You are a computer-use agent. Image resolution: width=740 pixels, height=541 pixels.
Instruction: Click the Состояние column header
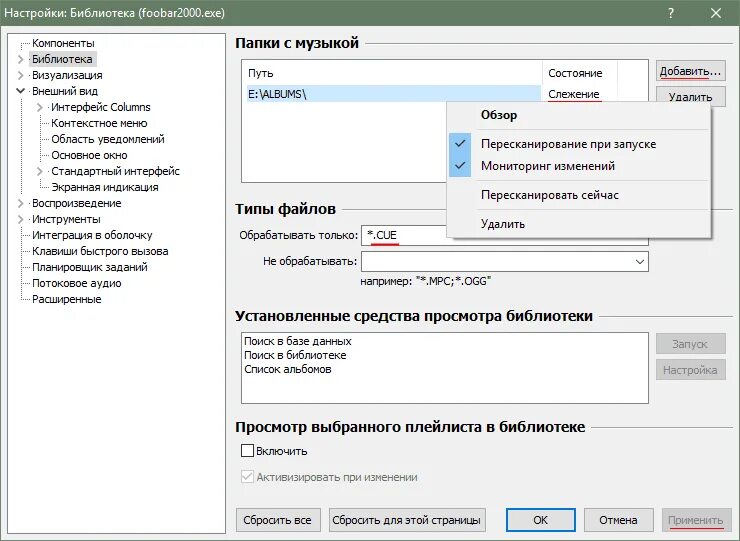tap(580, 73)
